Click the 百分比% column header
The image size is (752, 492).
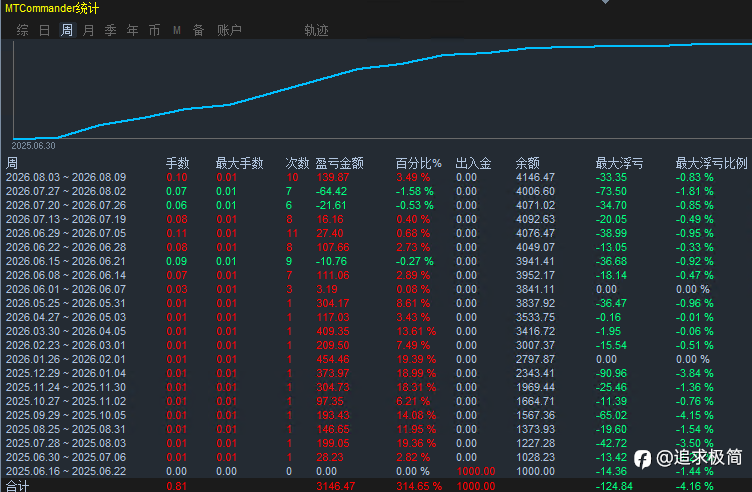click(419, 163)
